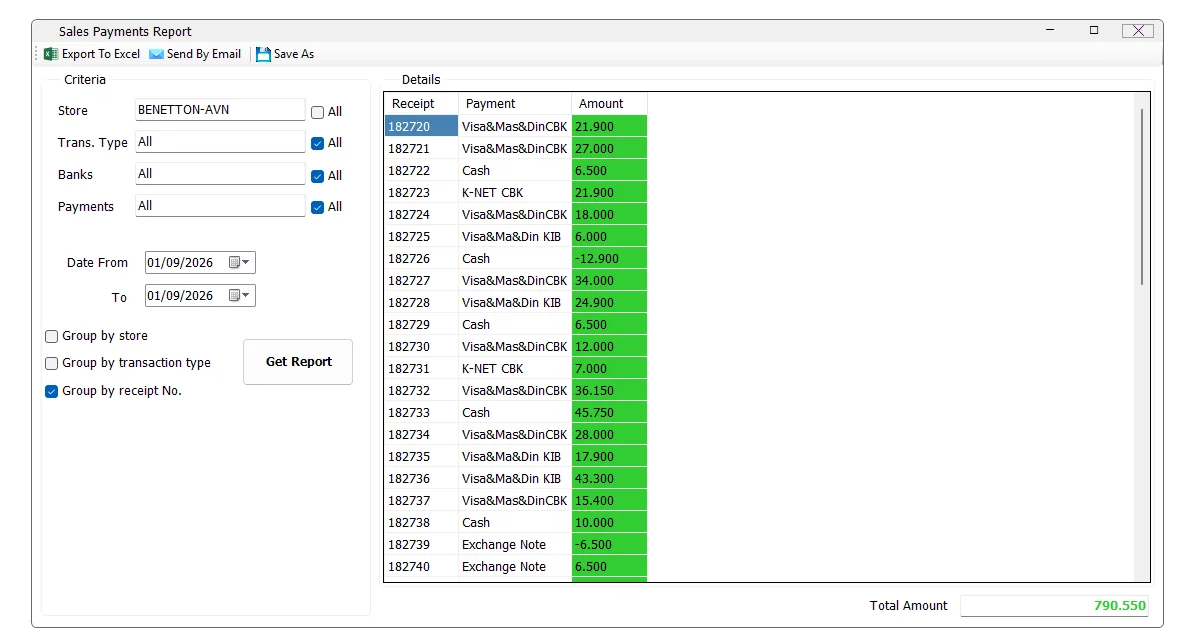This screenshot has width=1189, height=641.
Task: Click the Send By Email envelope icon
Action: pyautogui.click(x=156, y=54)
